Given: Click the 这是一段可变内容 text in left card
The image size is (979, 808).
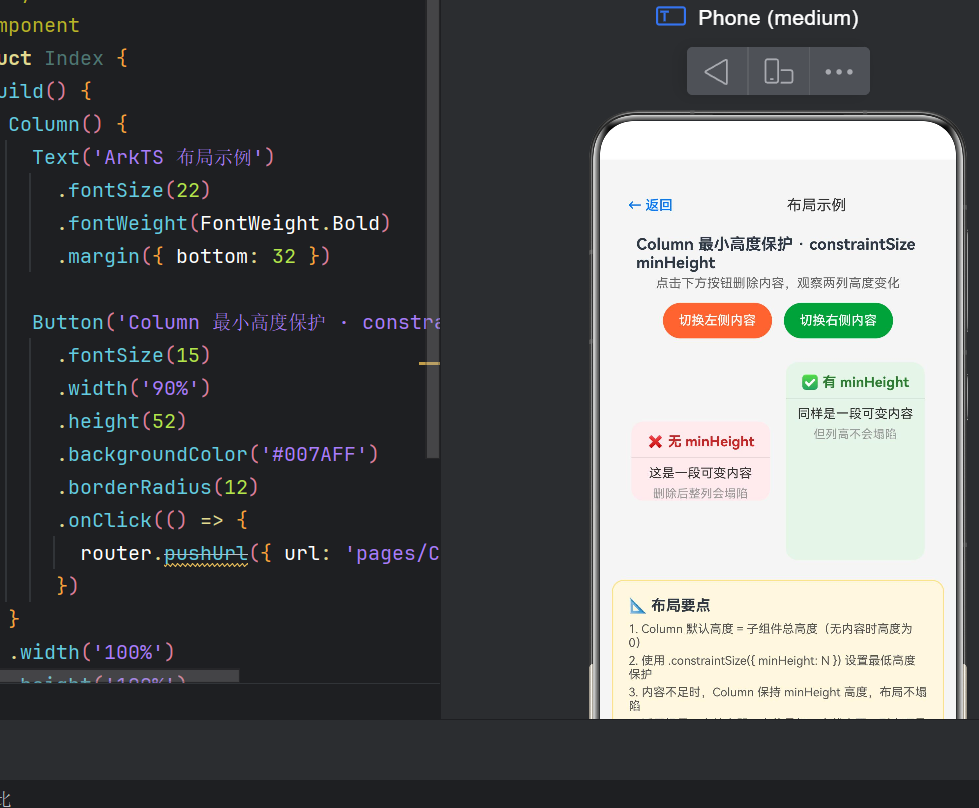Looking at the screenshot, I should point(701,473).
